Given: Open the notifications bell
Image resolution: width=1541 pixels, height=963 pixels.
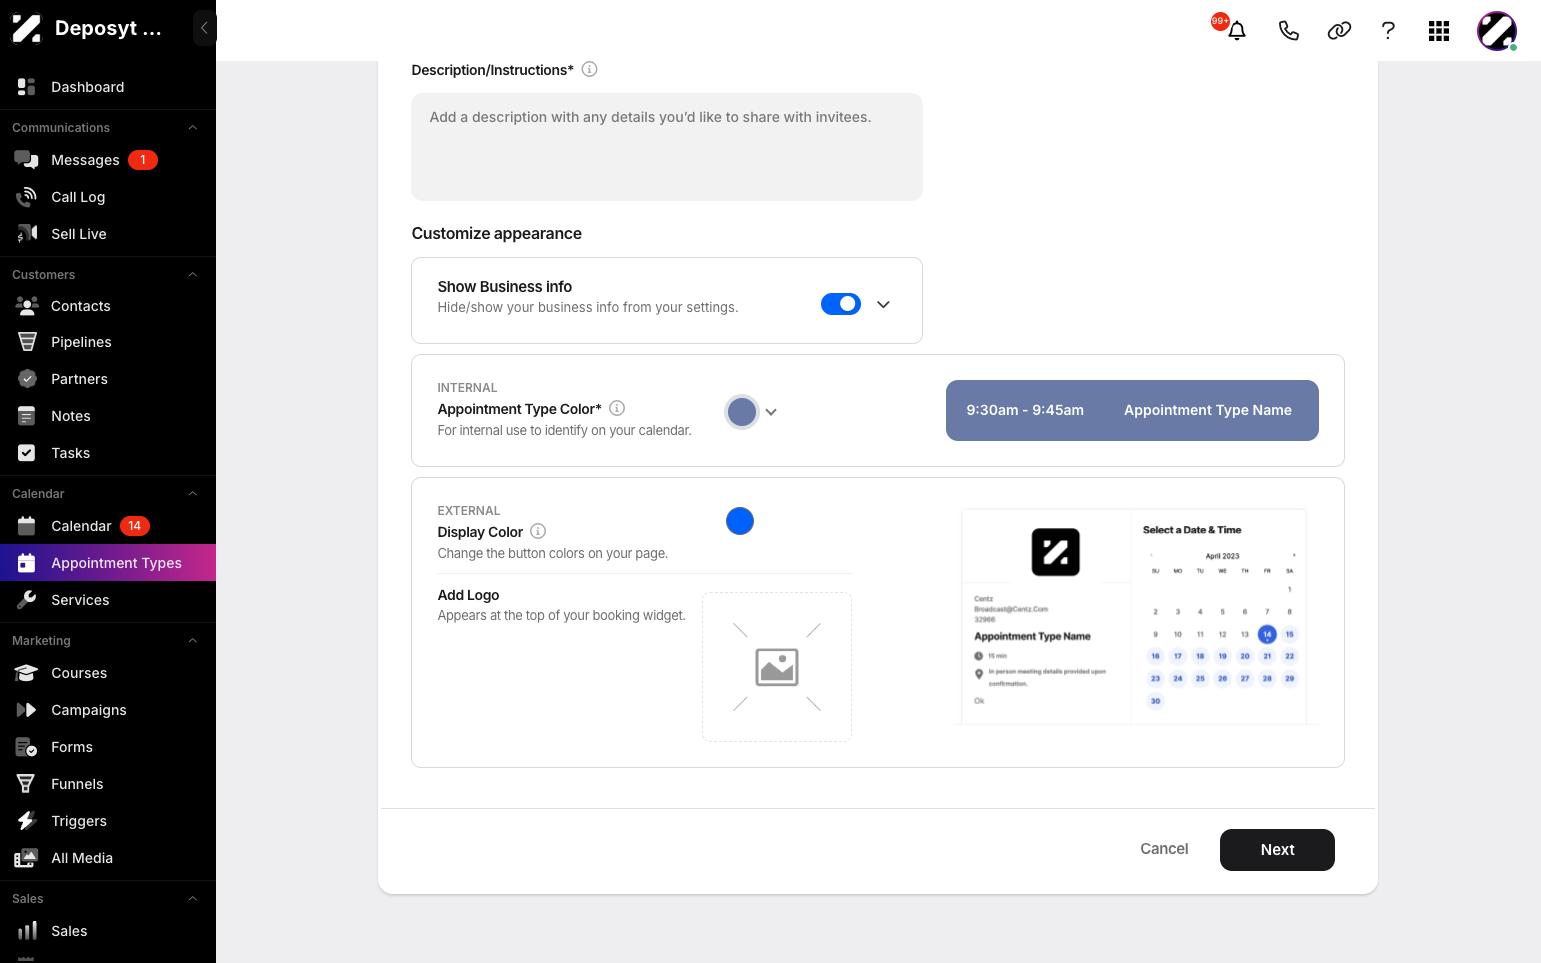Looking at the screenshot, I should (x=1237, y=31).
